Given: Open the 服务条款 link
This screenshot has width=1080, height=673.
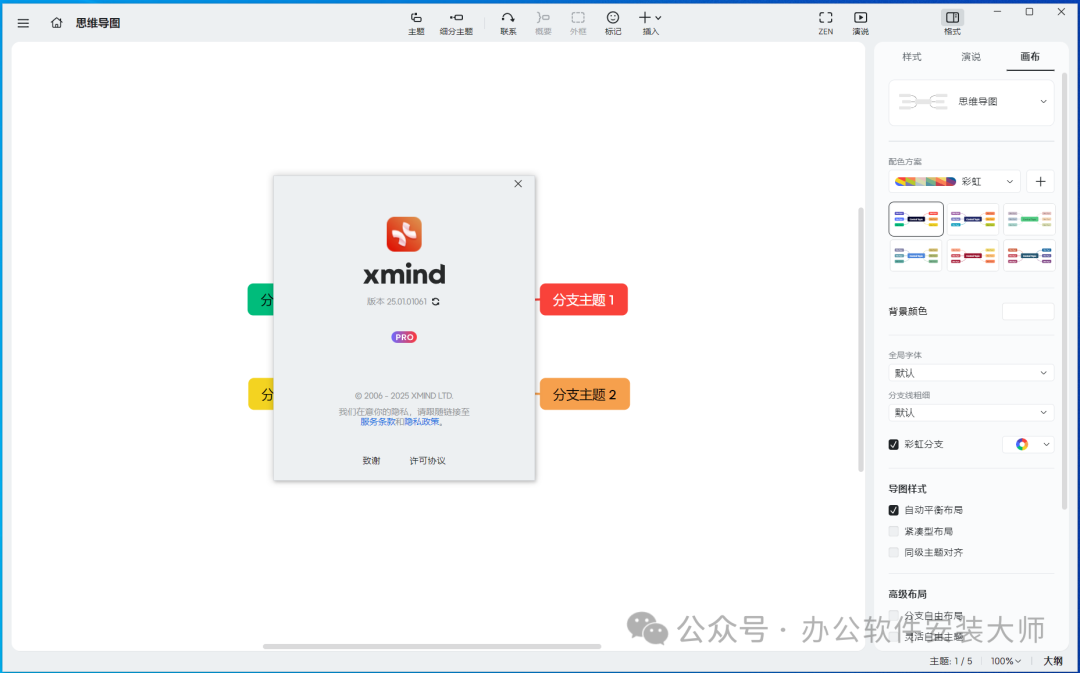Looking at the screenshot, I should point(377,422).
